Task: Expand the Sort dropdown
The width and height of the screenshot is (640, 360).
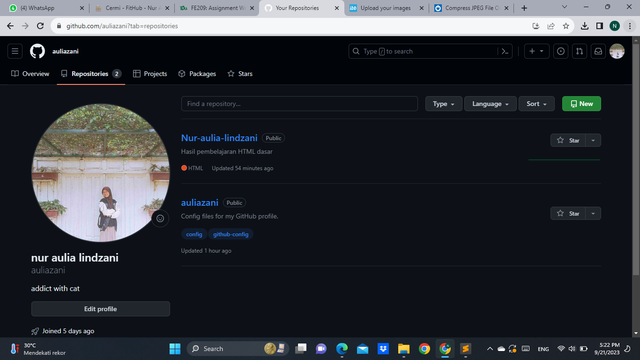Action: [536, 104]
